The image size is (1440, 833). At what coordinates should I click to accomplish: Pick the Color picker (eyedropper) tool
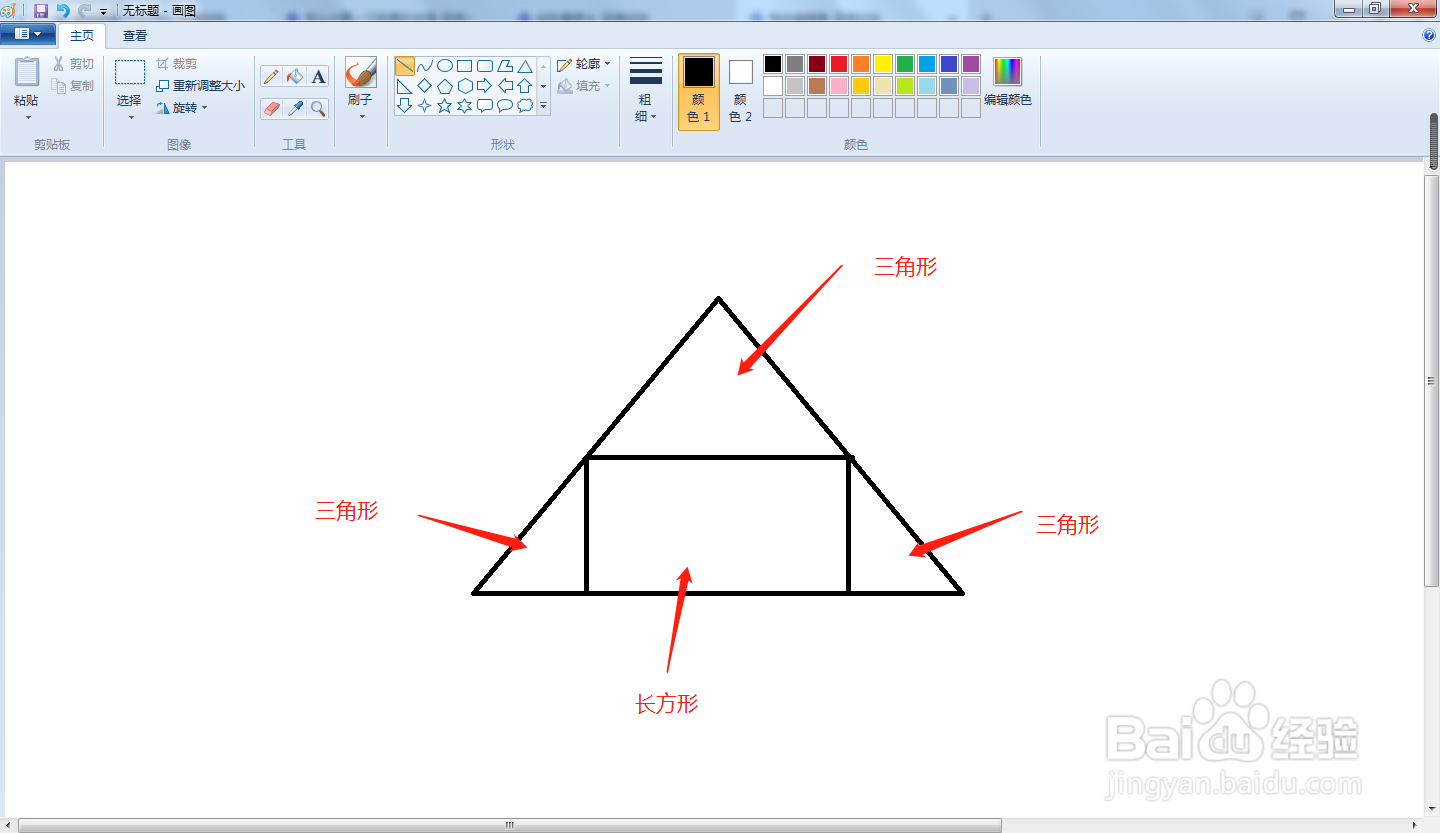point(295,107)
